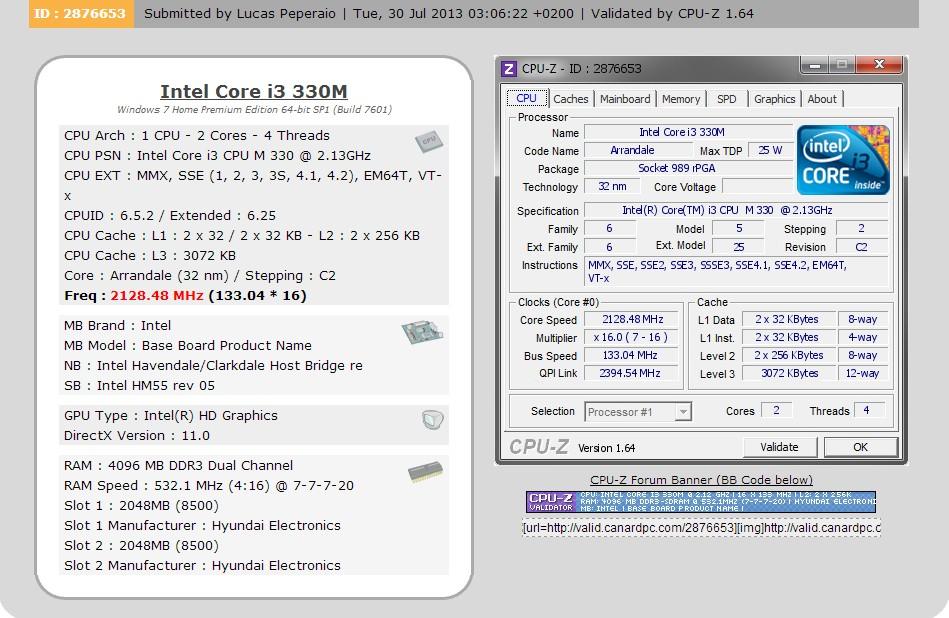Click the RAM module icon beside RAM info

(424, 472)
